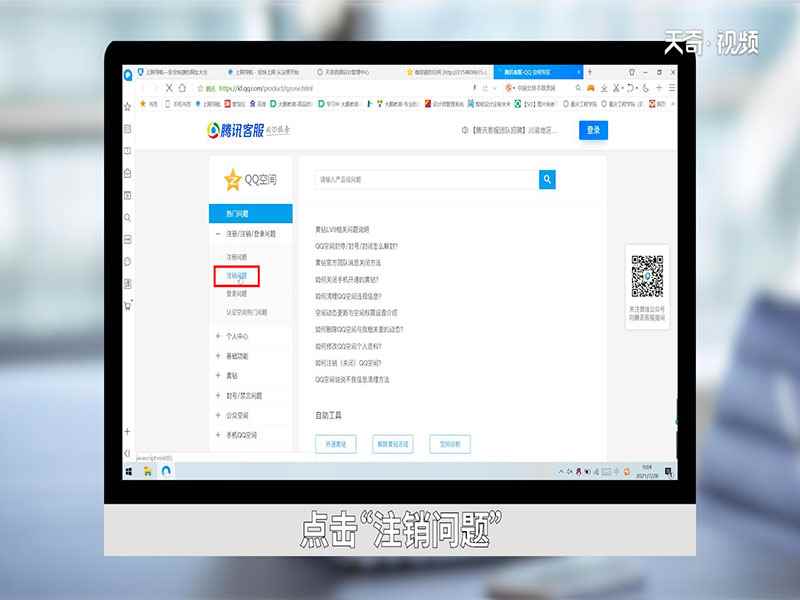The image size is (800, 600).
Task: Click the home icon in the address bar
Action: 182,88
